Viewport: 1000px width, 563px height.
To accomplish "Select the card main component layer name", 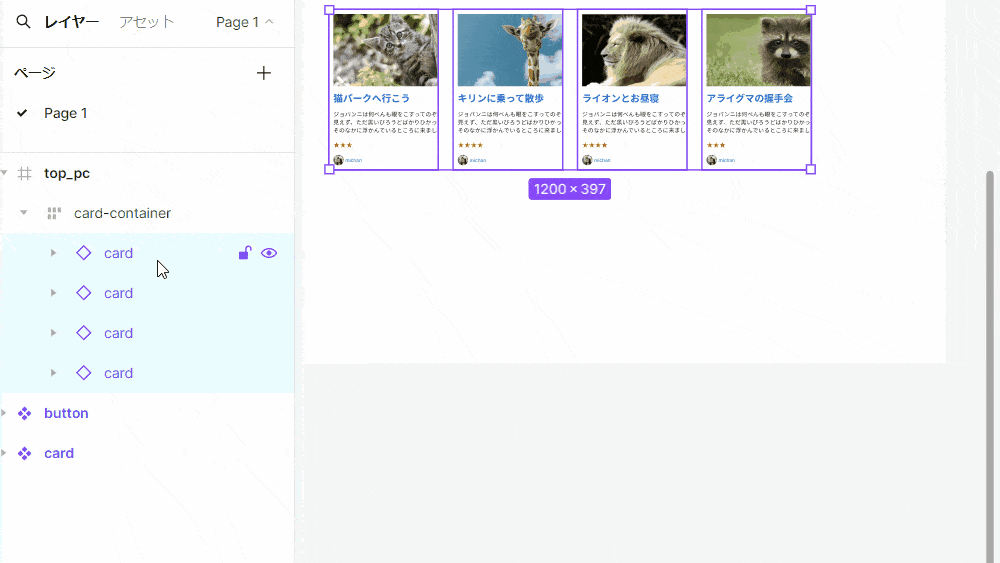I will pyautogui.click(x=59, y=453).
